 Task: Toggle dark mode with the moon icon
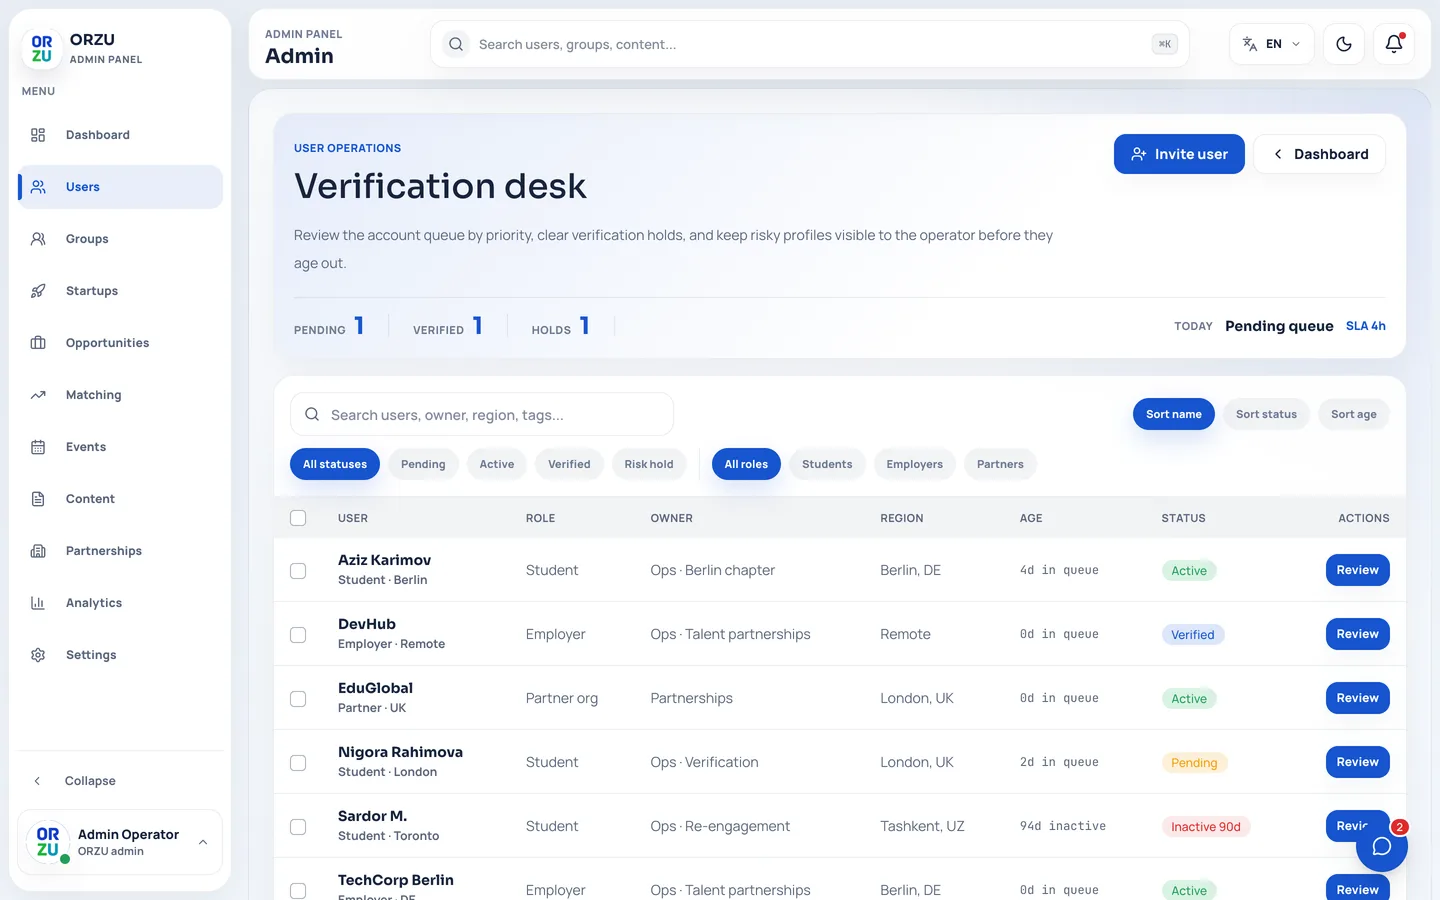(x=1344, y=44)
